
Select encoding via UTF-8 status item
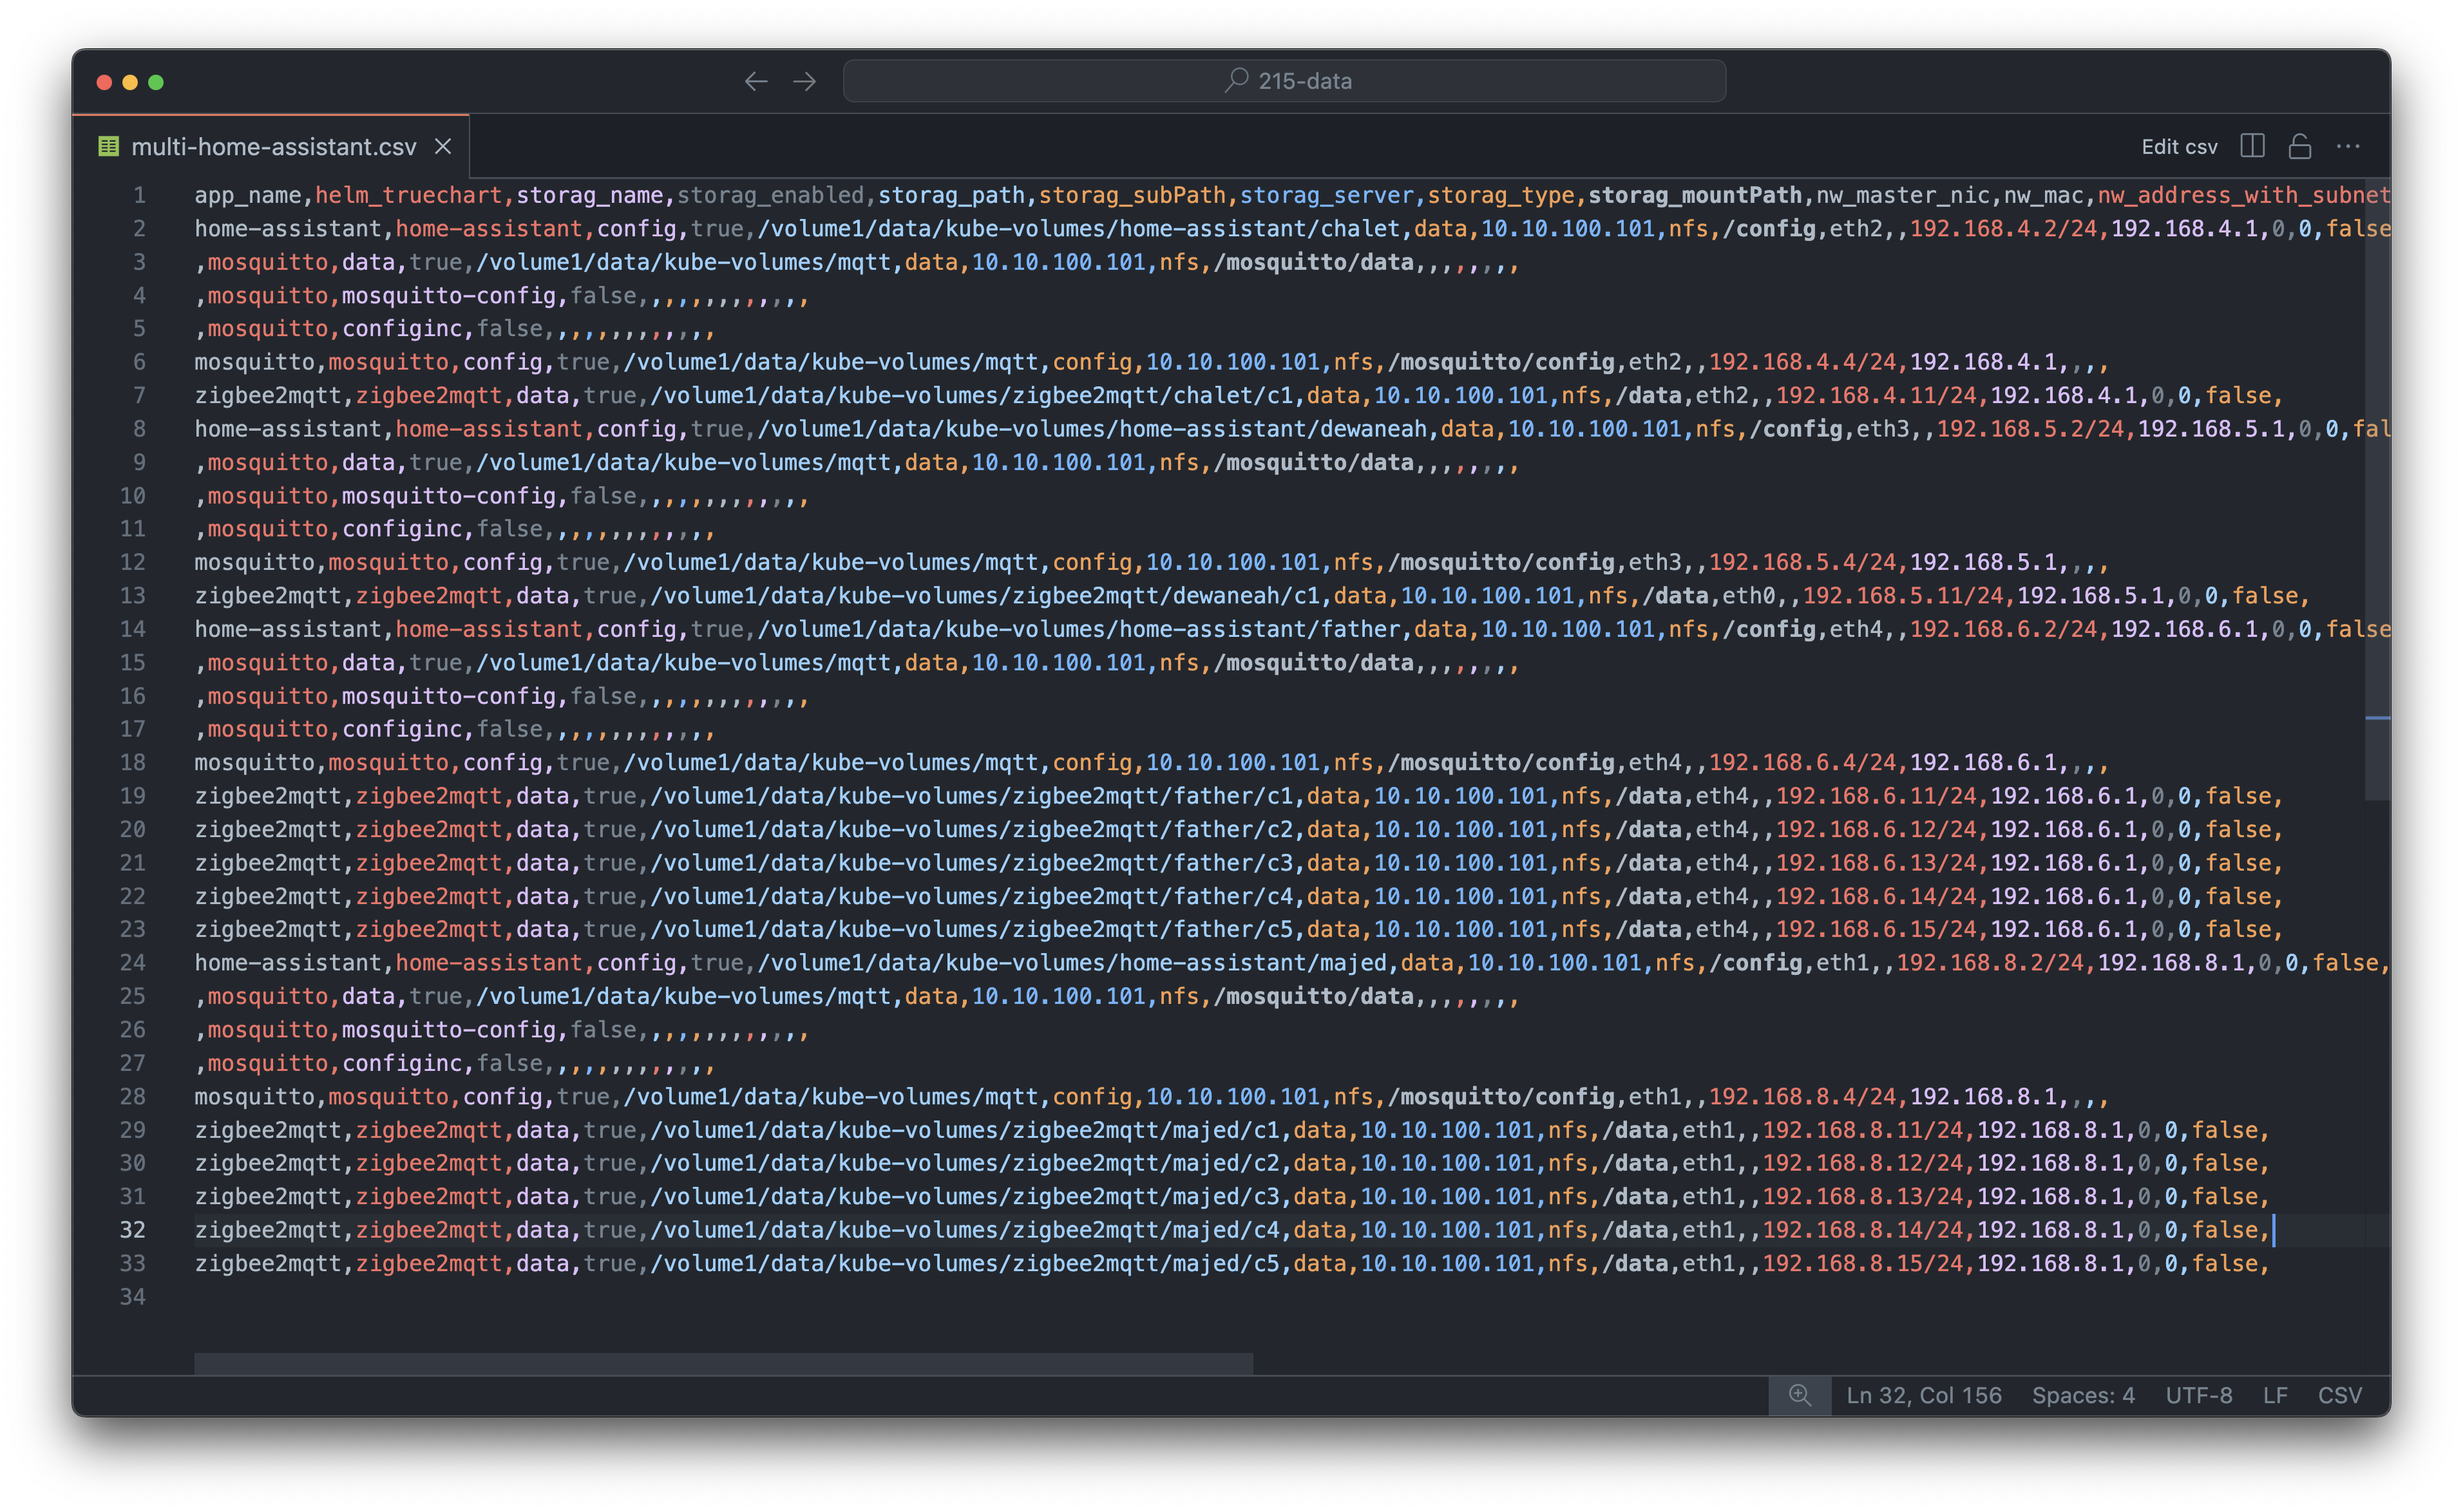point(2199,1395)
